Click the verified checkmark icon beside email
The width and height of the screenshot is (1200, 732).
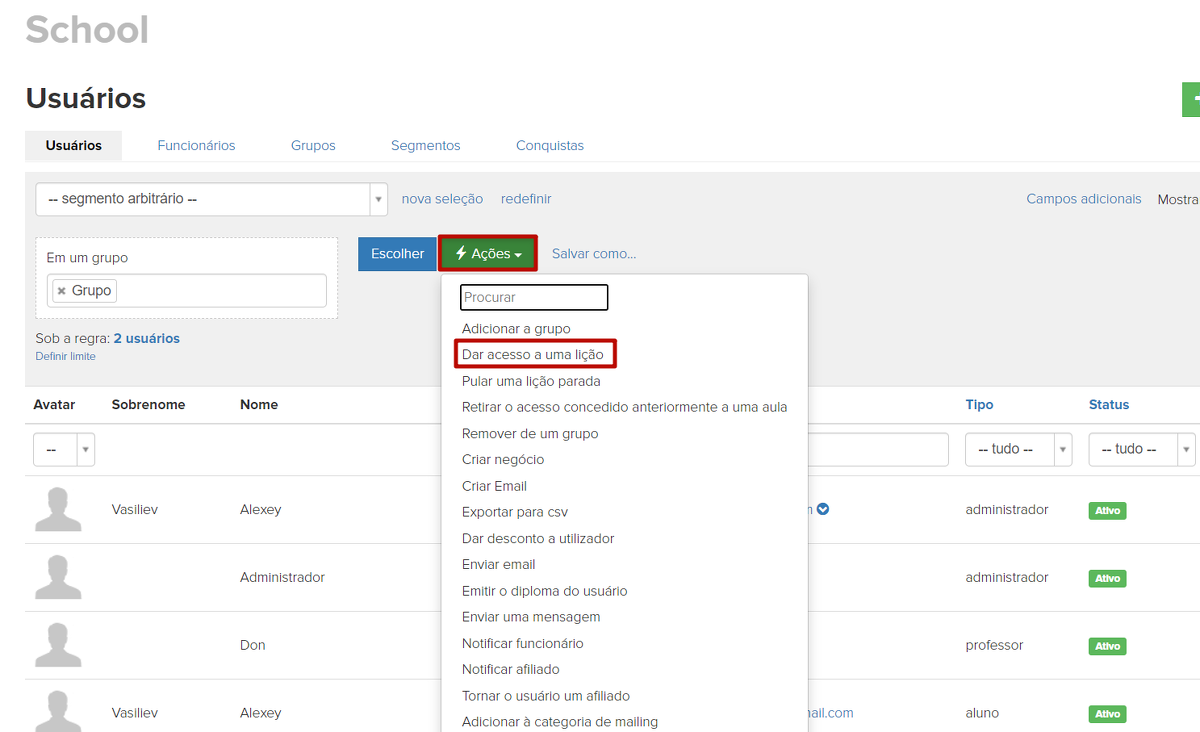tap(822, 509)
